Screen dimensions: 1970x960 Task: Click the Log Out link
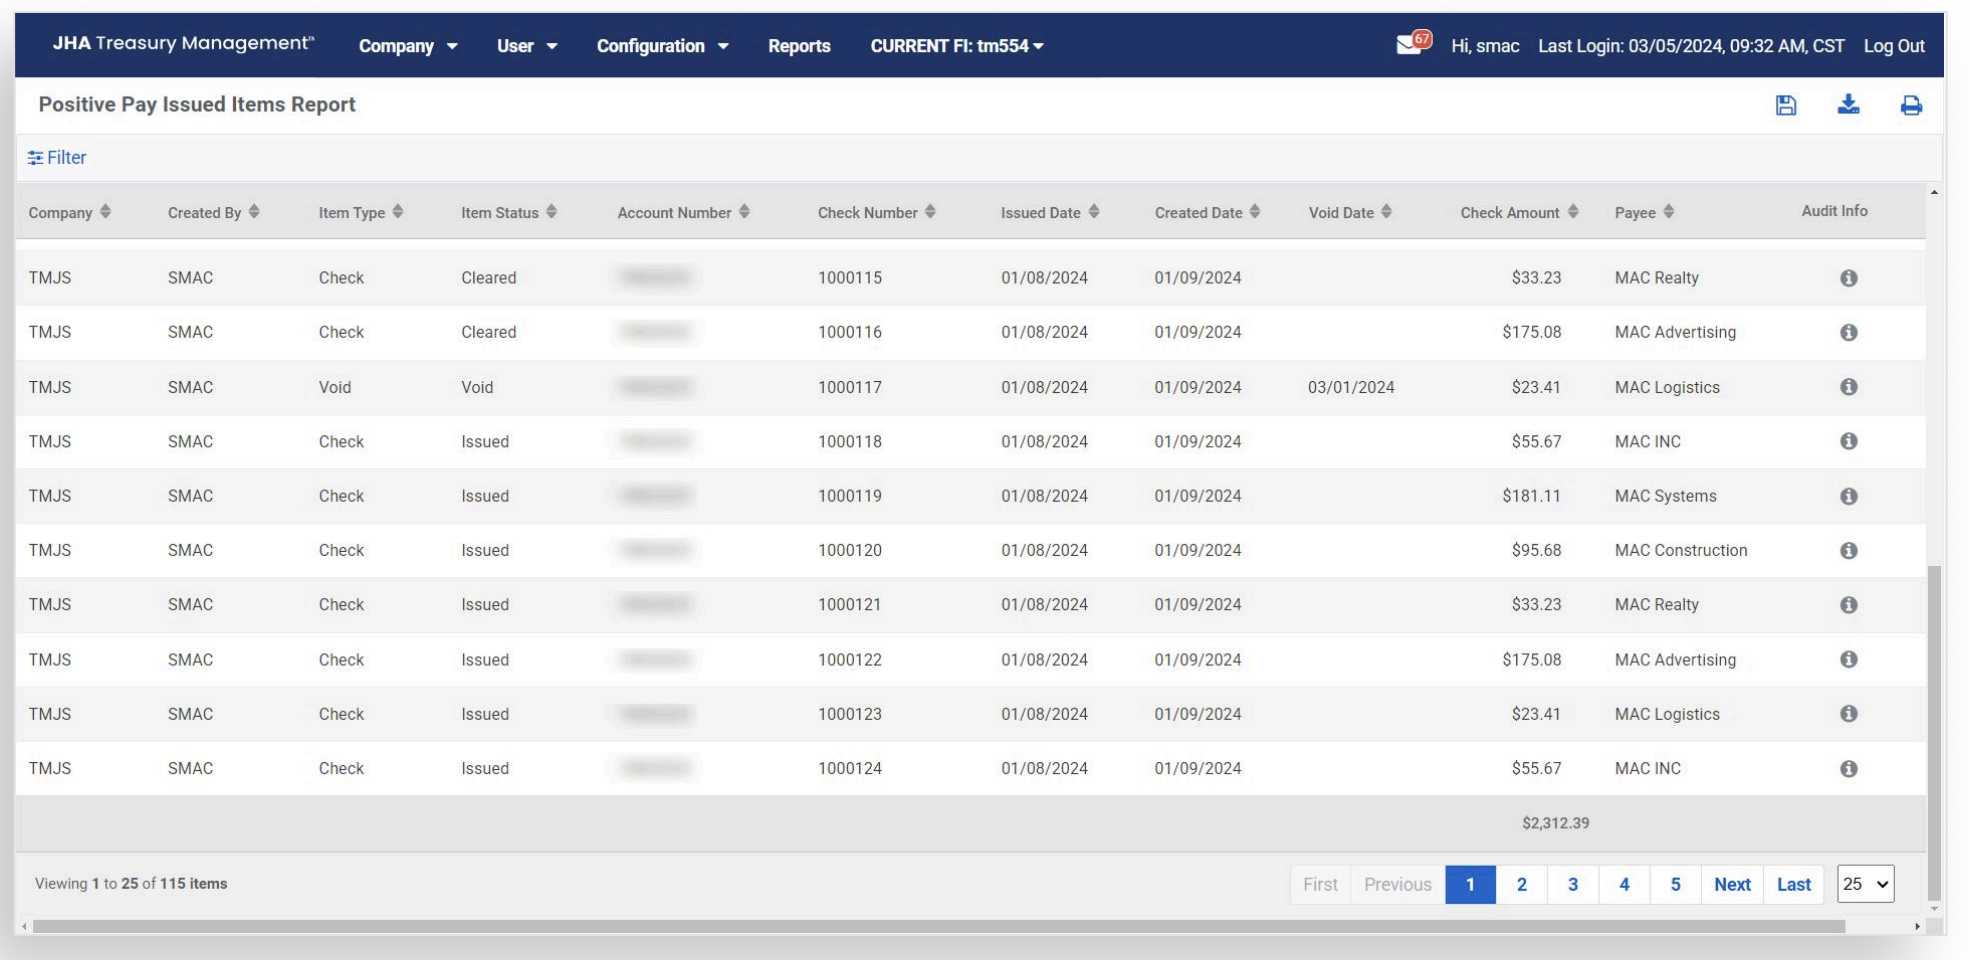coord(1893,46)
